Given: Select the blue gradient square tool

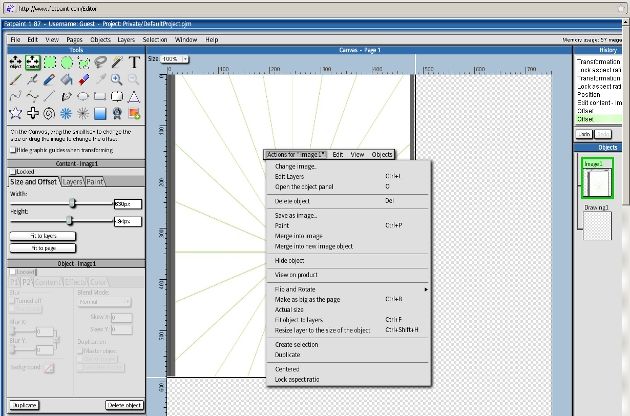Looking at the screenshot, I should [100, 113].
